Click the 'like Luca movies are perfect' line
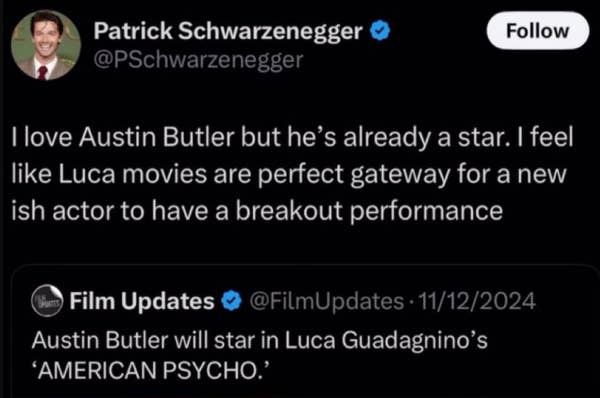Screen dimensions: 600x398 289,175
